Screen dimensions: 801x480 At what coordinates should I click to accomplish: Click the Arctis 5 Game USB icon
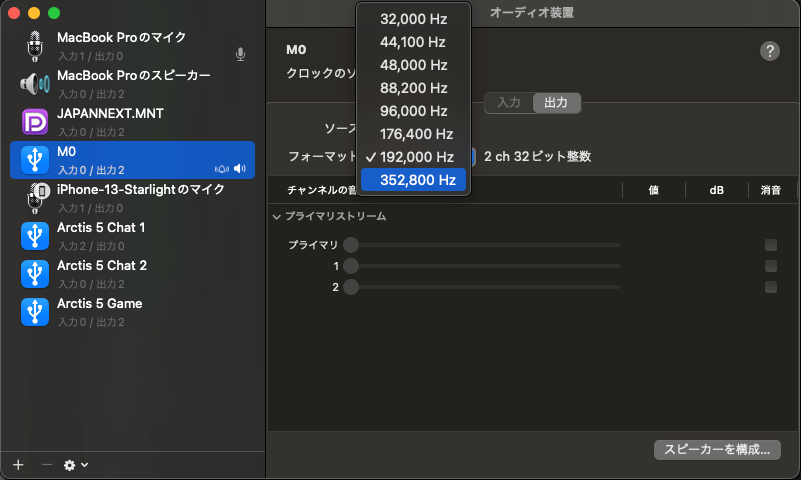click(x=35, y=311)
